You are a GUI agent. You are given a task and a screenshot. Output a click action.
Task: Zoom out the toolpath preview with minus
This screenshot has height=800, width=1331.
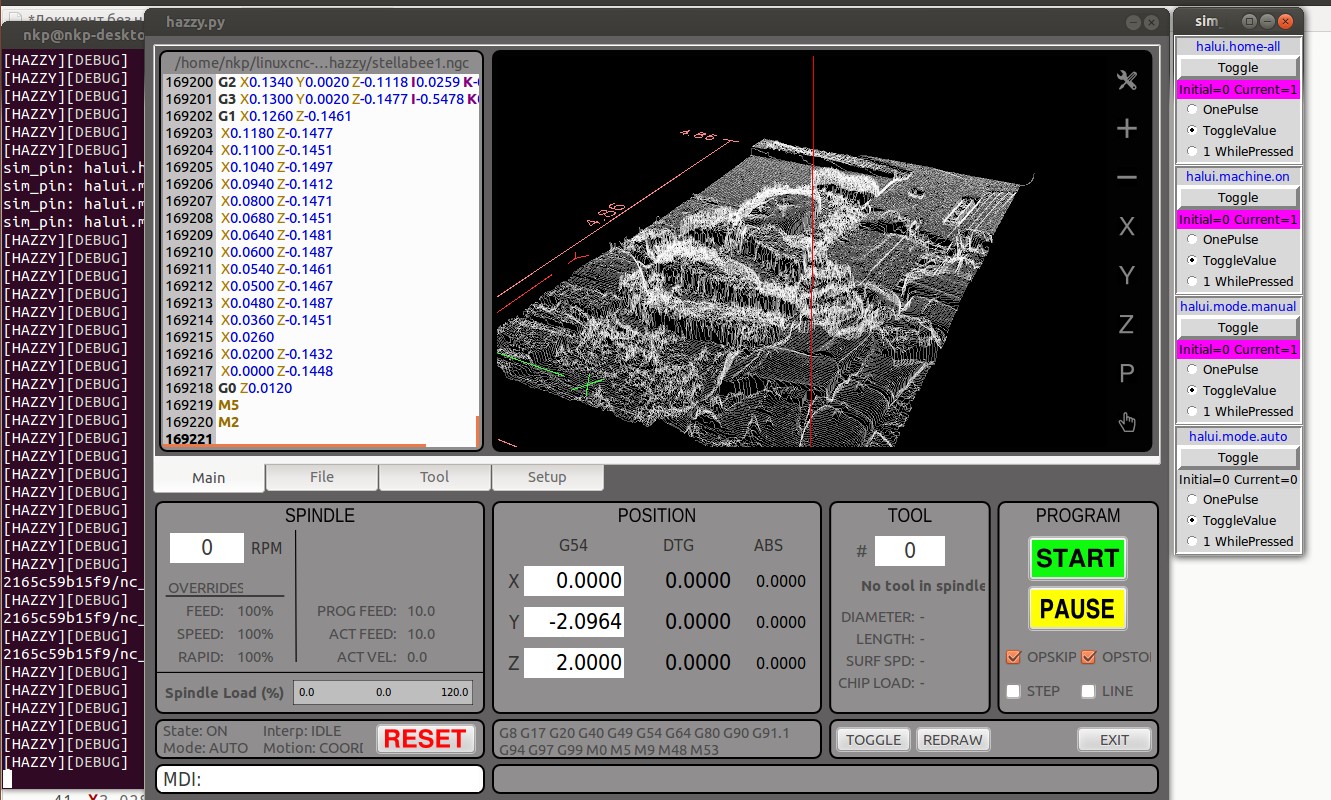[x=1127, y=178]
